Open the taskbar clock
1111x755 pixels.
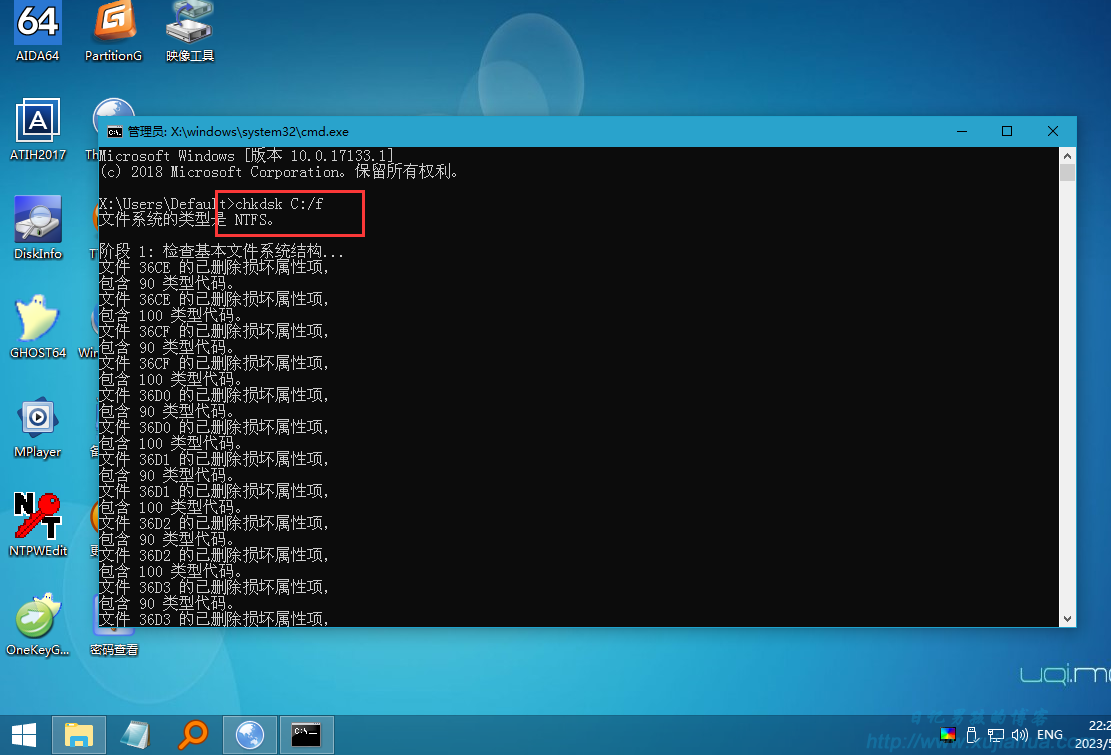1095,734
